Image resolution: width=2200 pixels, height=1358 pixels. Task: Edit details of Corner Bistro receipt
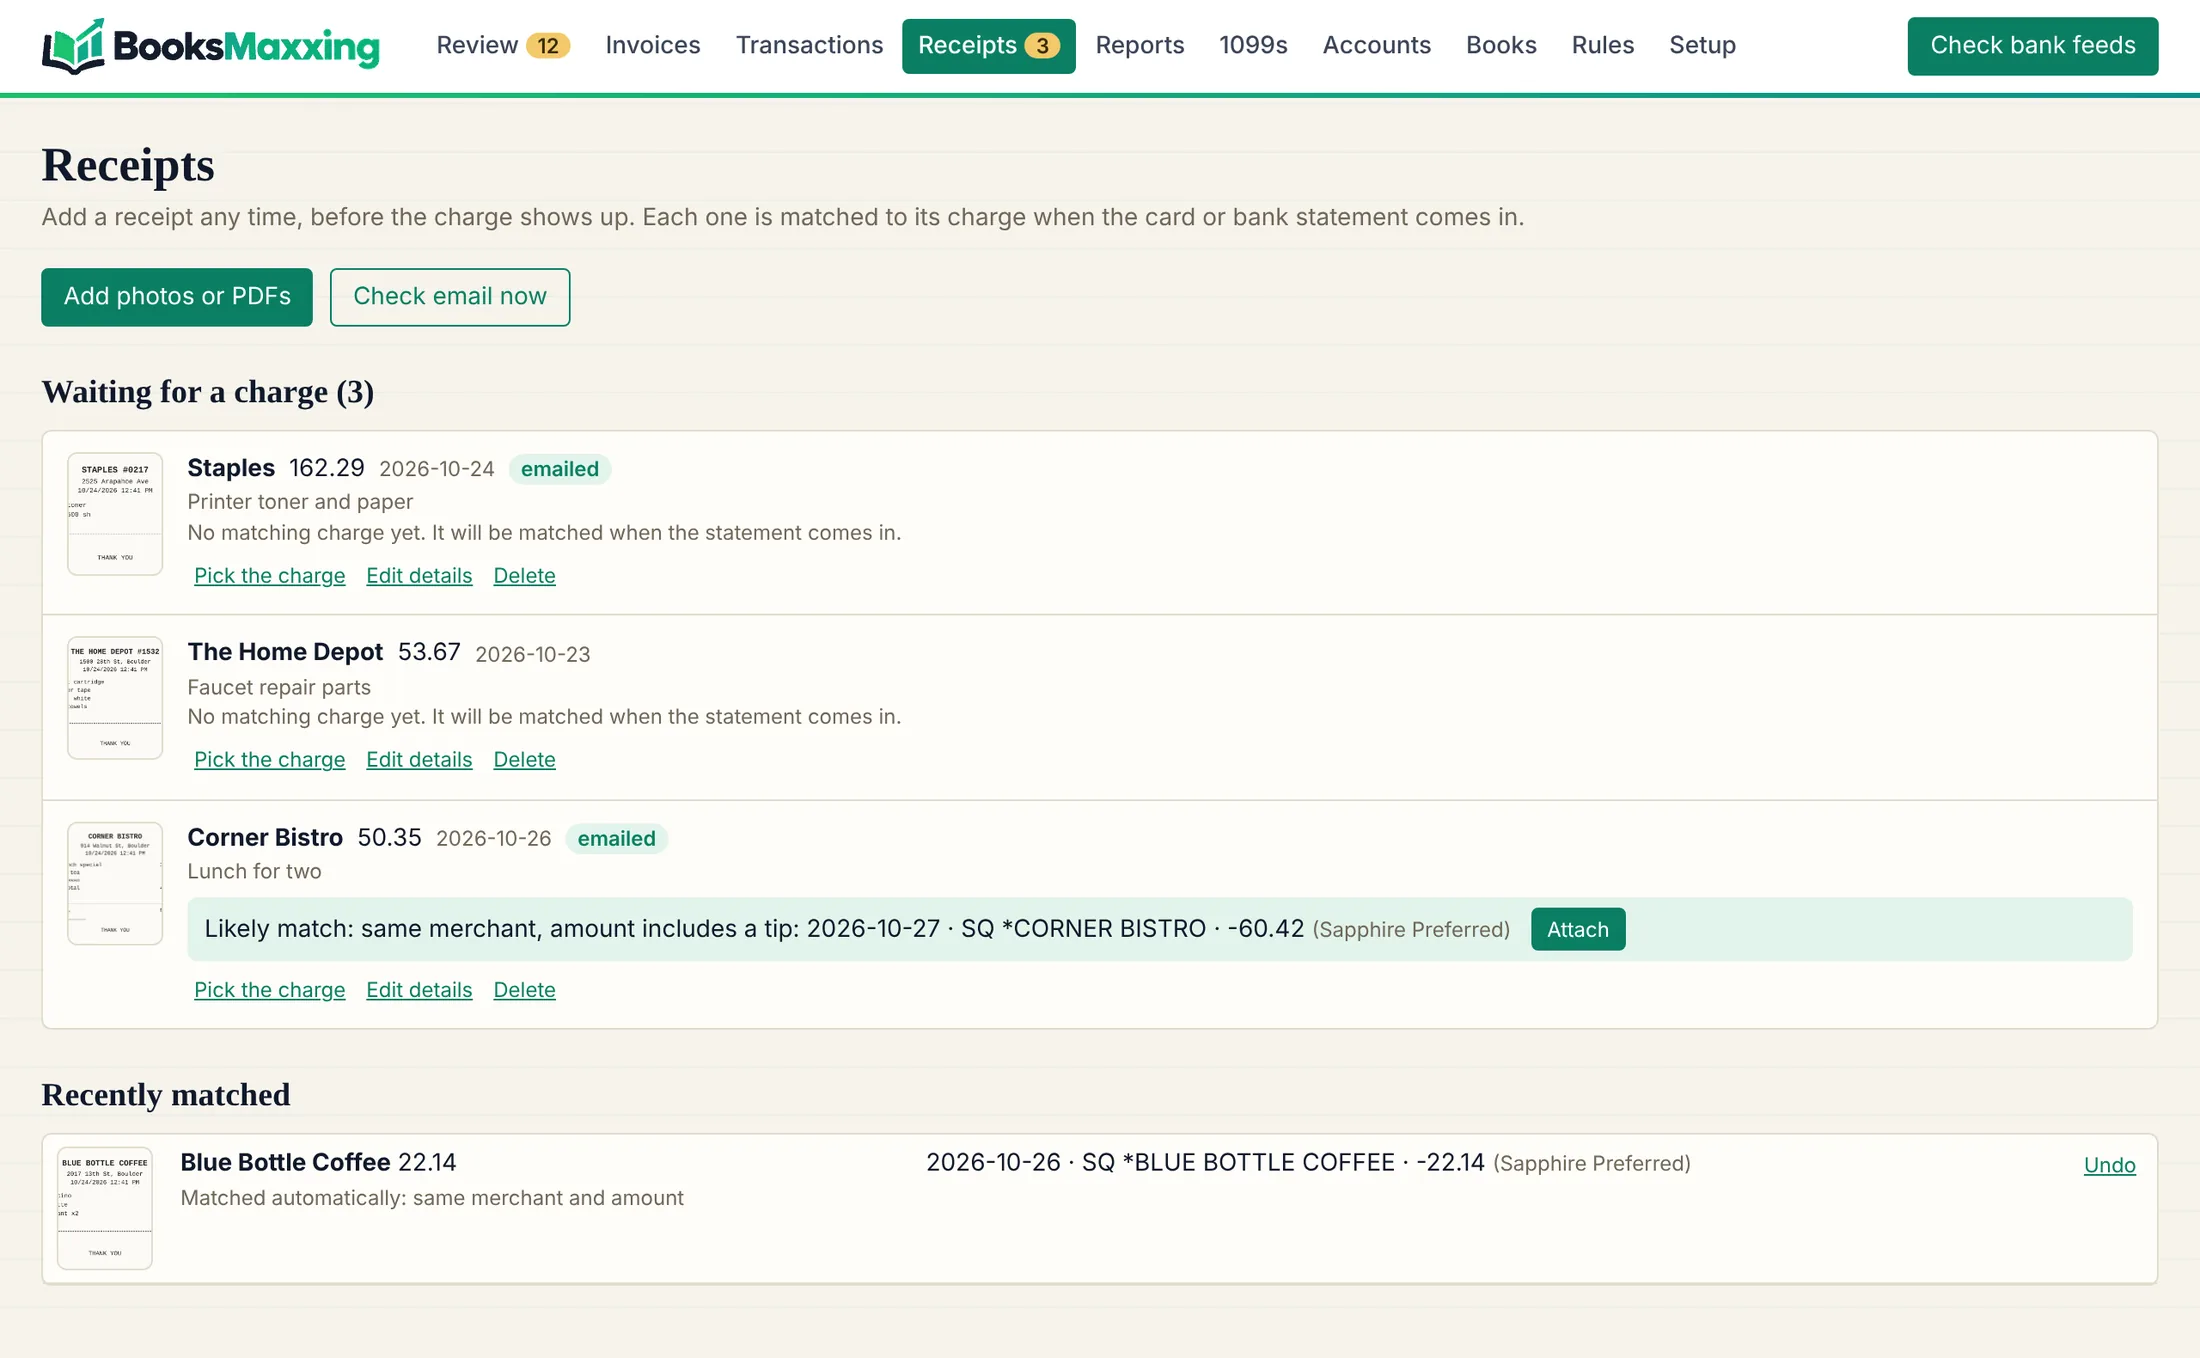pos(419,990)
